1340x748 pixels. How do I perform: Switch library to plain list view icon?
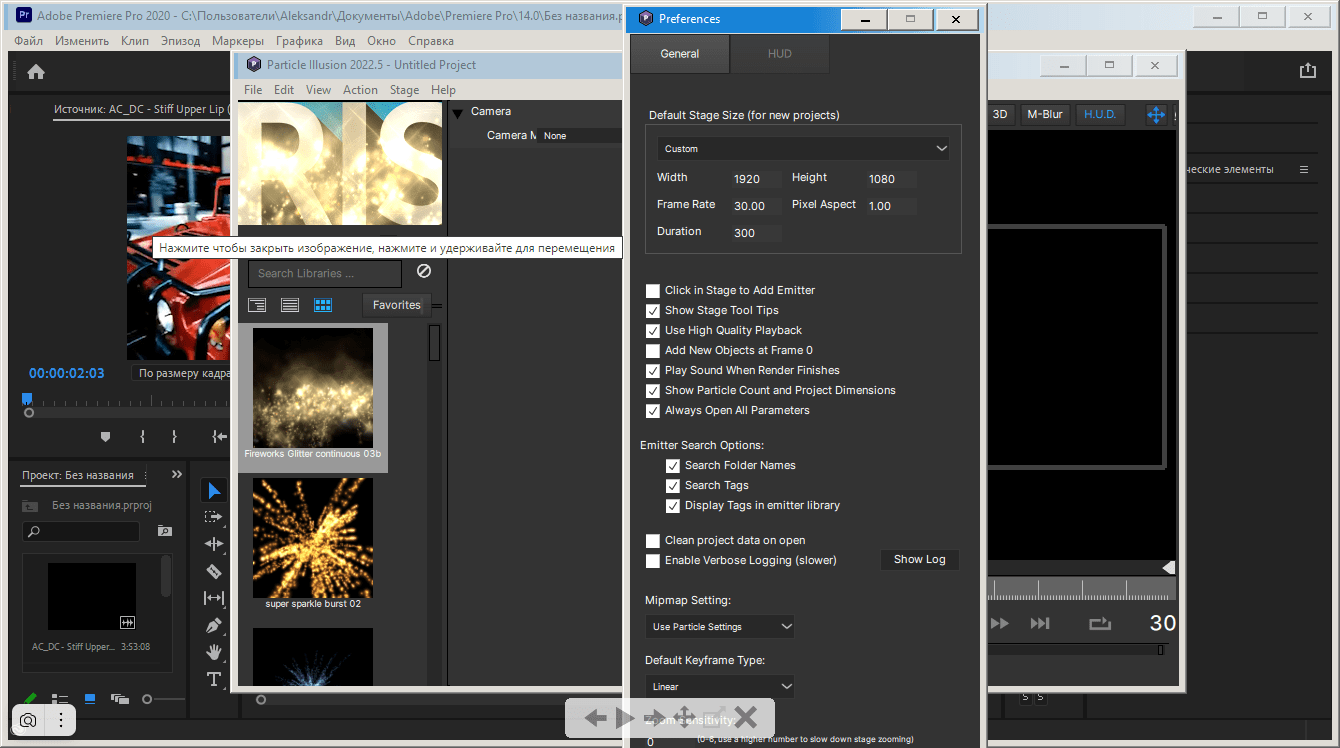290,305
